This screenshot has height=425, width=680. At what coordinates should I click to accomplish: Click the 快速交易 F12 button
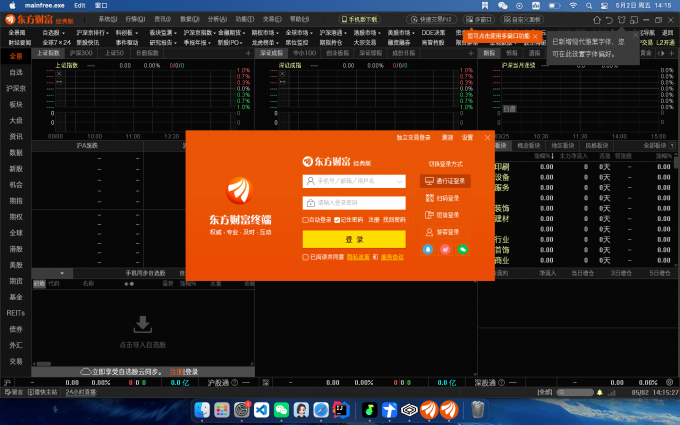(432, 19)
